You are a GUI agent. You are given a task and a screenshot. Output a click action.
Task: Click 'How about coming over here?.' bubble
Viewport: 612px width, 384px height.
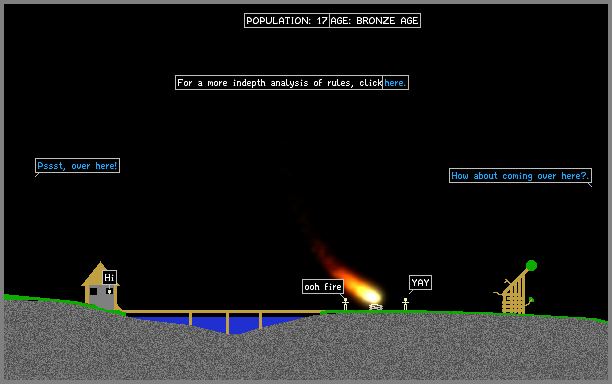pos(520,176)
